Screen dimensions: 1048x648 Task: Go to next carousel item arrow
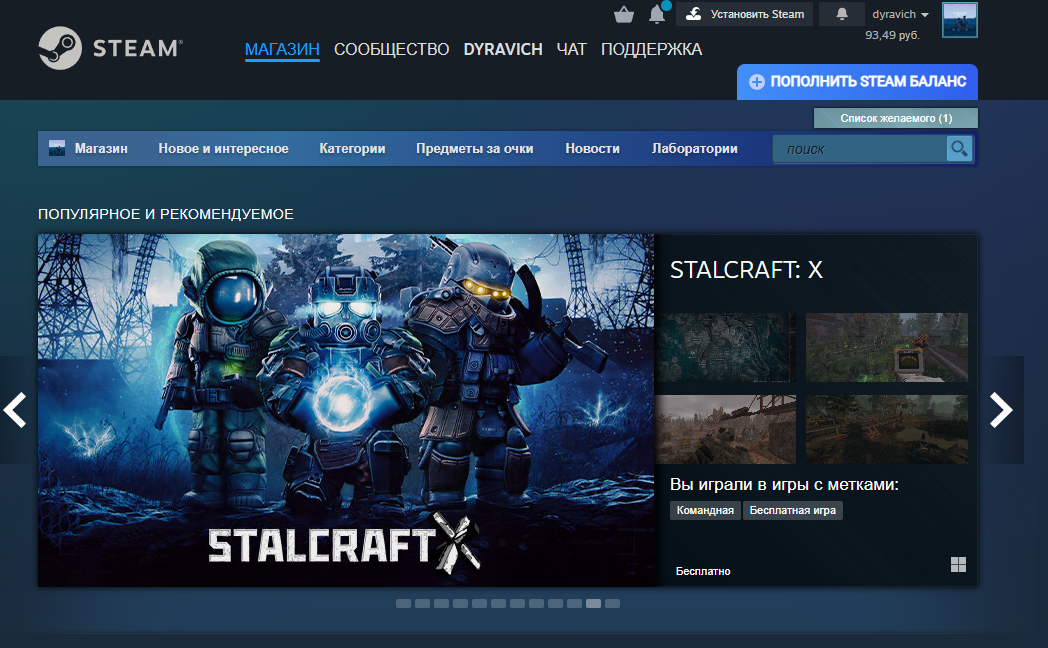point(1001,410)
